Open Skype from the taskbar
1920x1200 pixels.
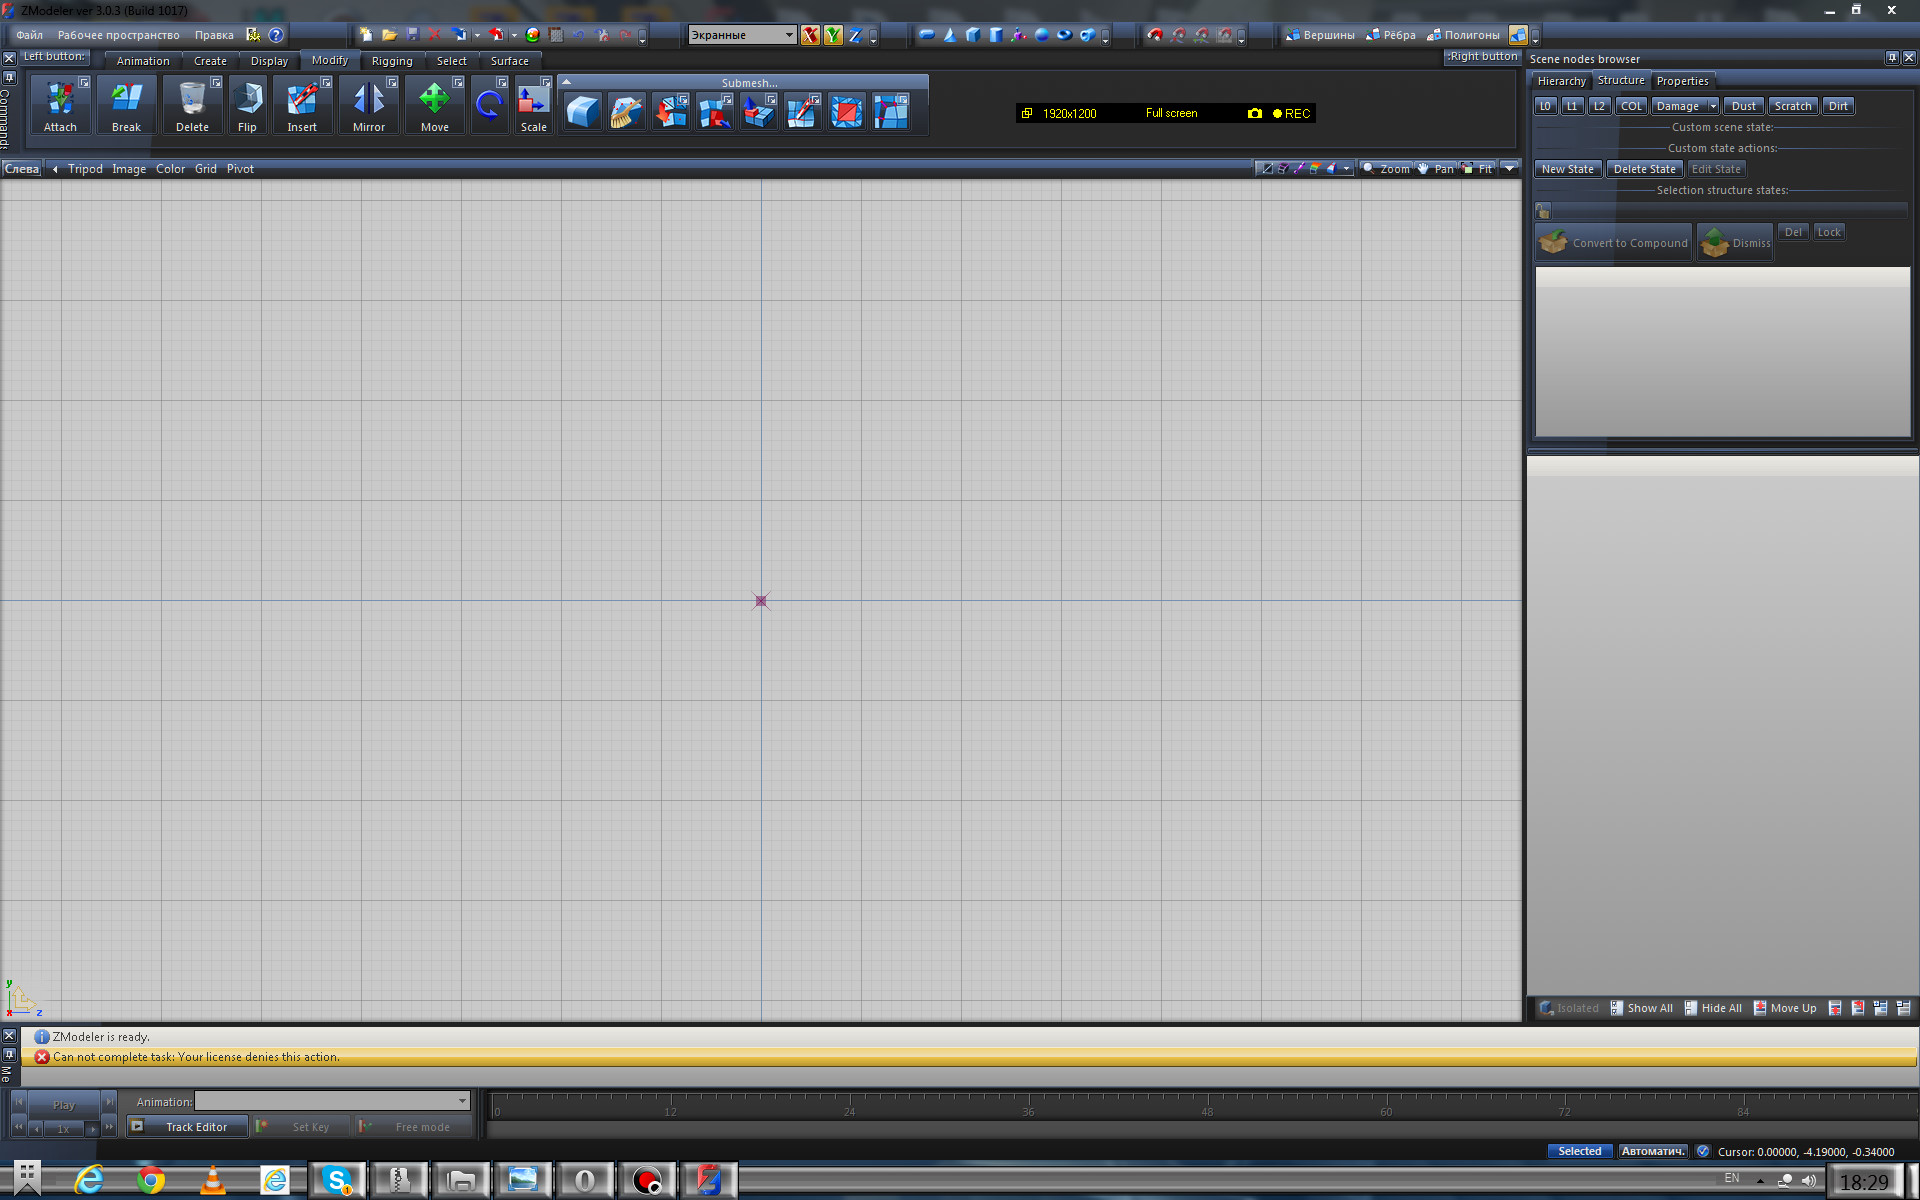coord(337,1181)
